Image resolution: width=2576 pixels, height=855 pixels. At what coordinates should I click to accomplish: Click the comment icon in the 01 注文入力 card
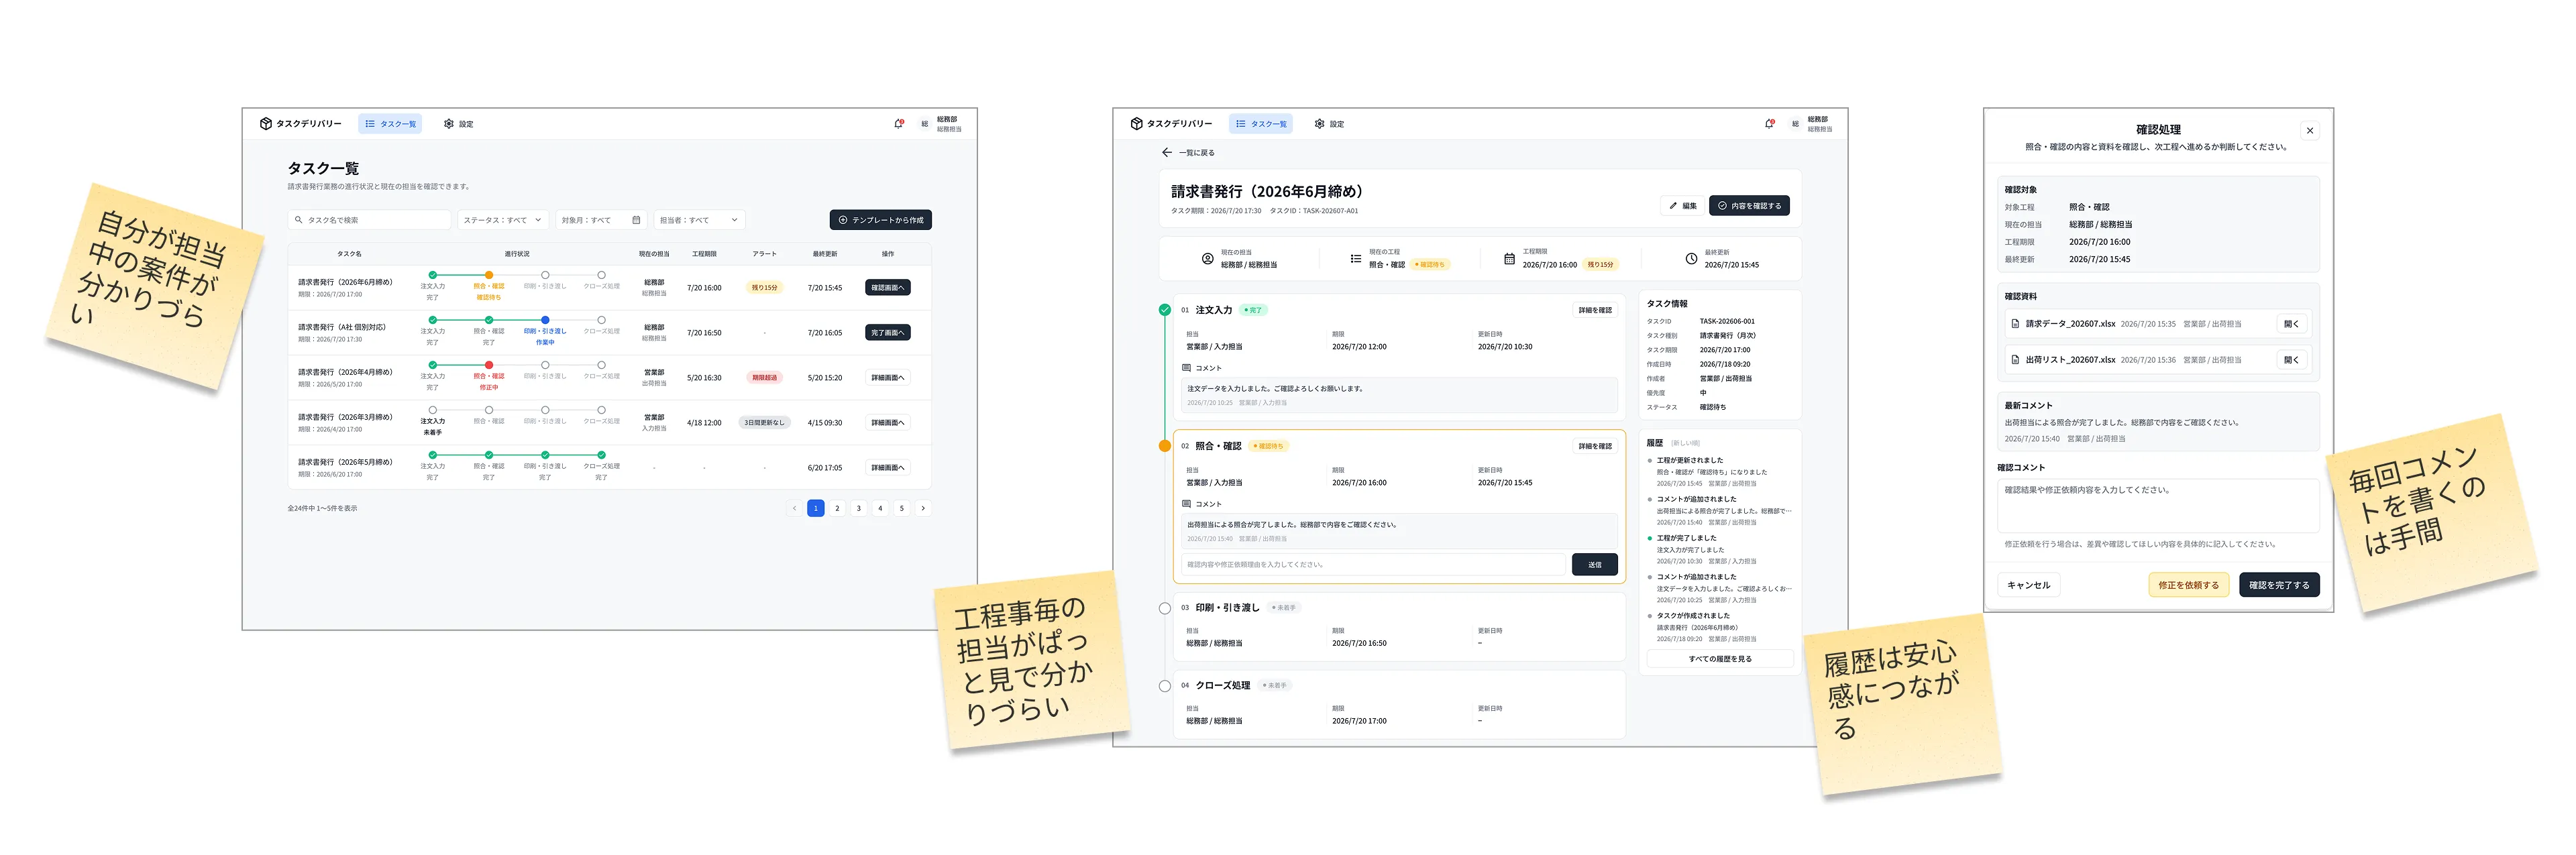click(1186, 368)
